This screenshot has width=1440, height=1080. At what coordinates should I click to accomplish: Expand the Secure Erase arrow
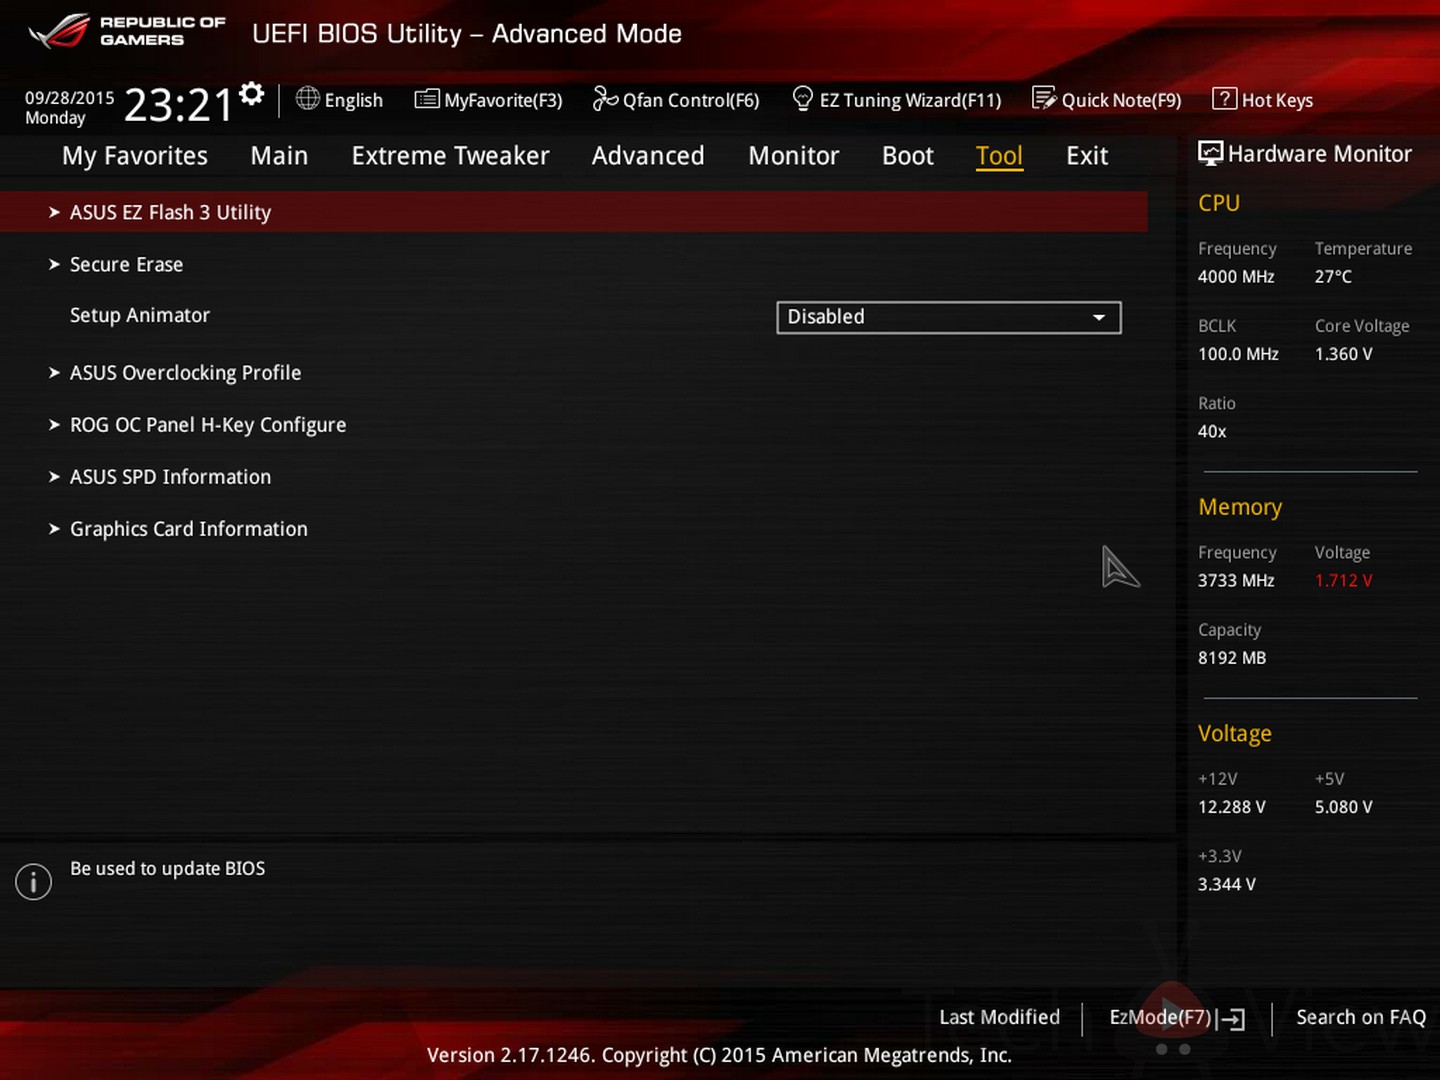[54, 264]
